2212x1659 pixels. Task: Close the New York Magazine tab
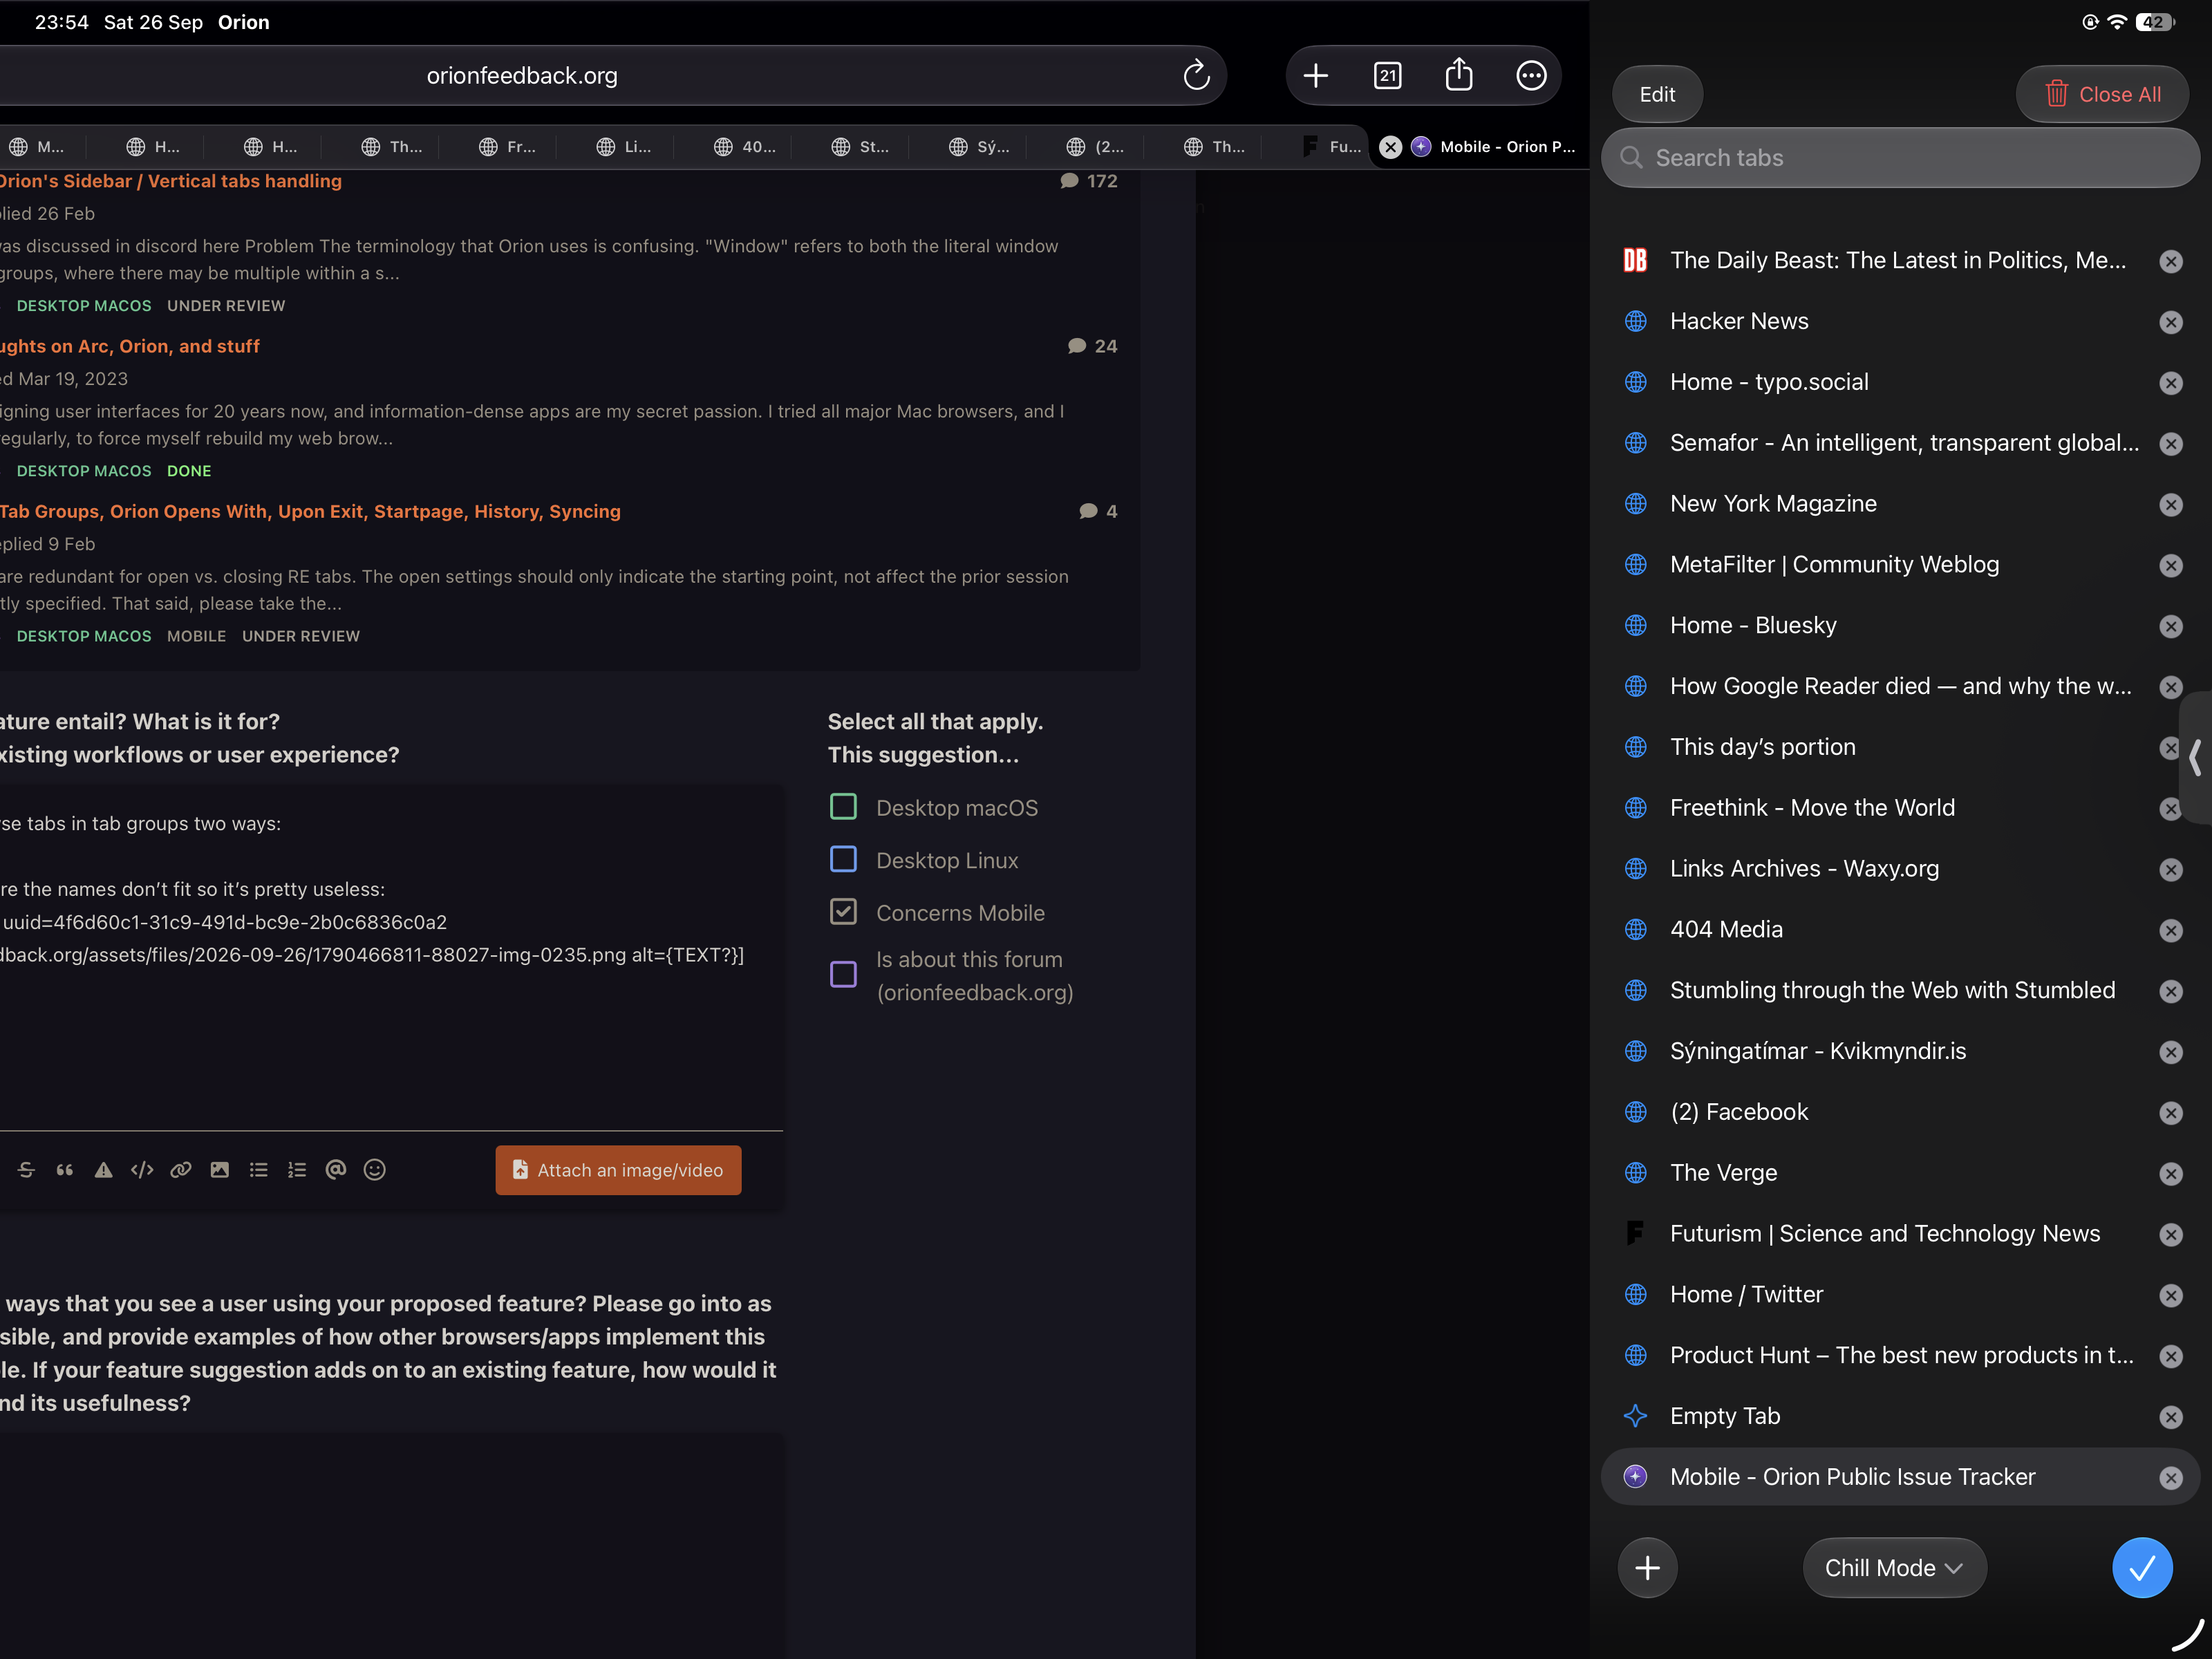(x=2170, y=505)
